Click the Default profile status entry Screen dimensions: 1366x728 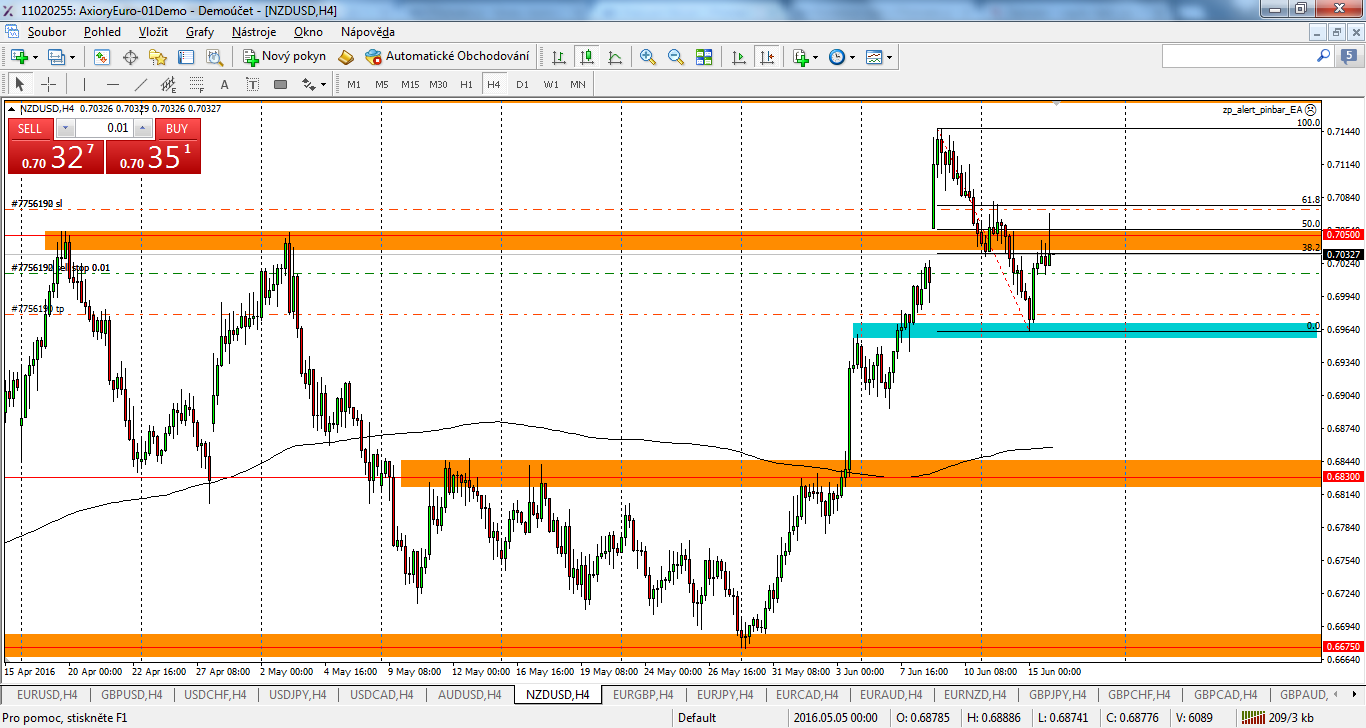pyautogui.click(x=697, y=717)
